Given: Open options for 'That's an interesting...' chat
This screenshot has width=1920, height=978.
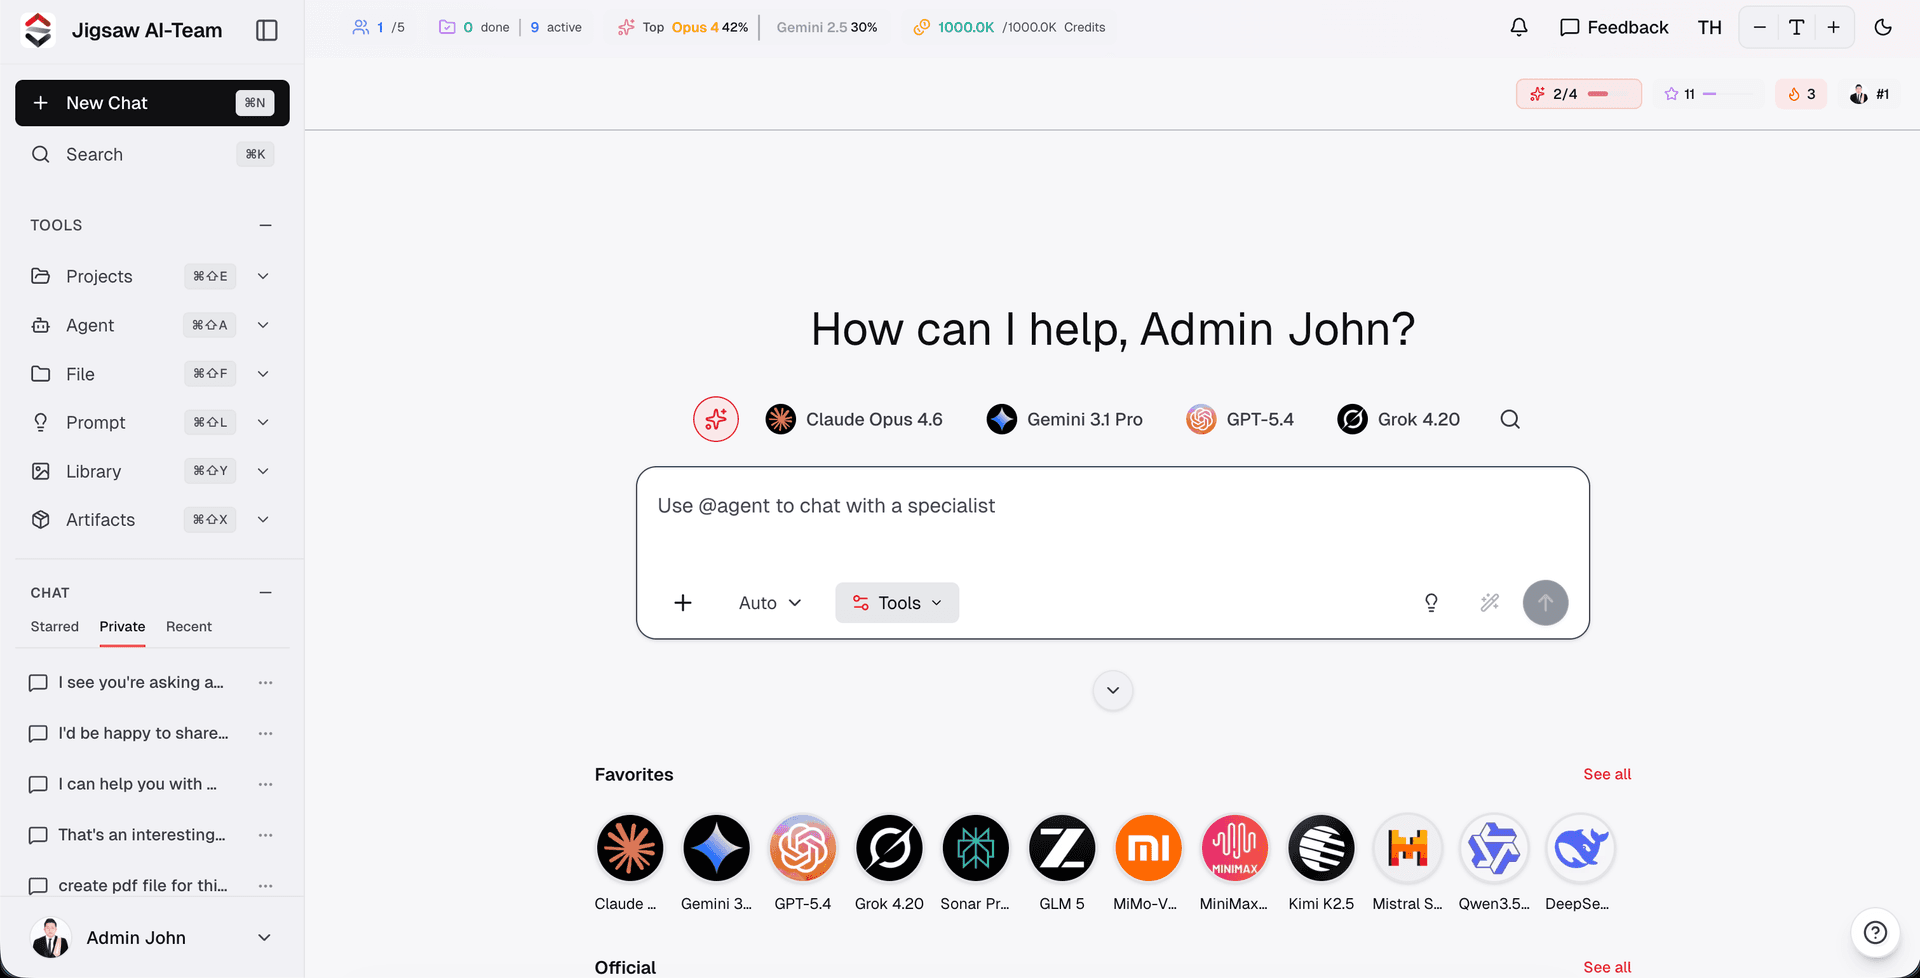Looking at the screenshot, I should click(x=265, y=835).
